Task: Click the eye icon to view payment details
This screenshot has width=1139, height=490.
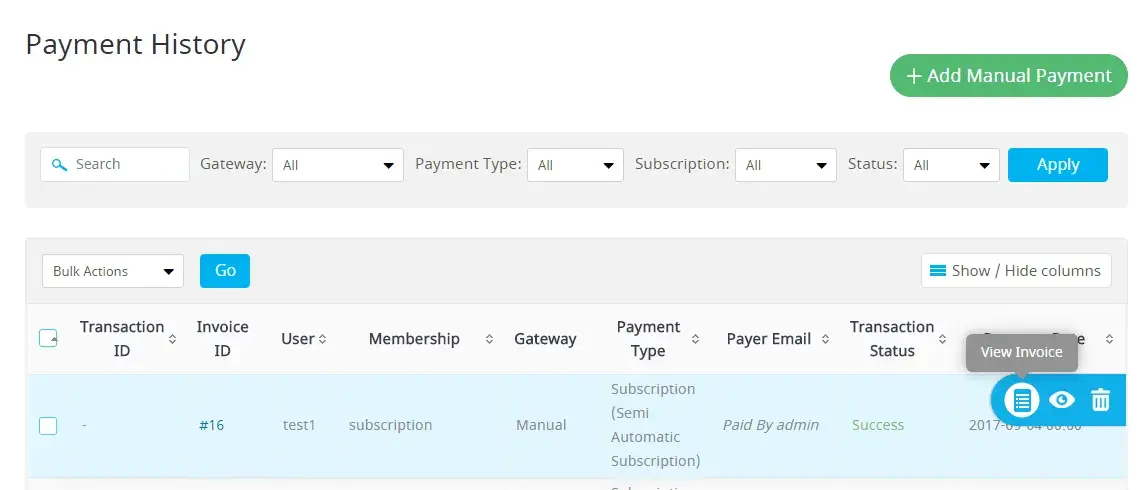Action: click(x=1061, y=401)
